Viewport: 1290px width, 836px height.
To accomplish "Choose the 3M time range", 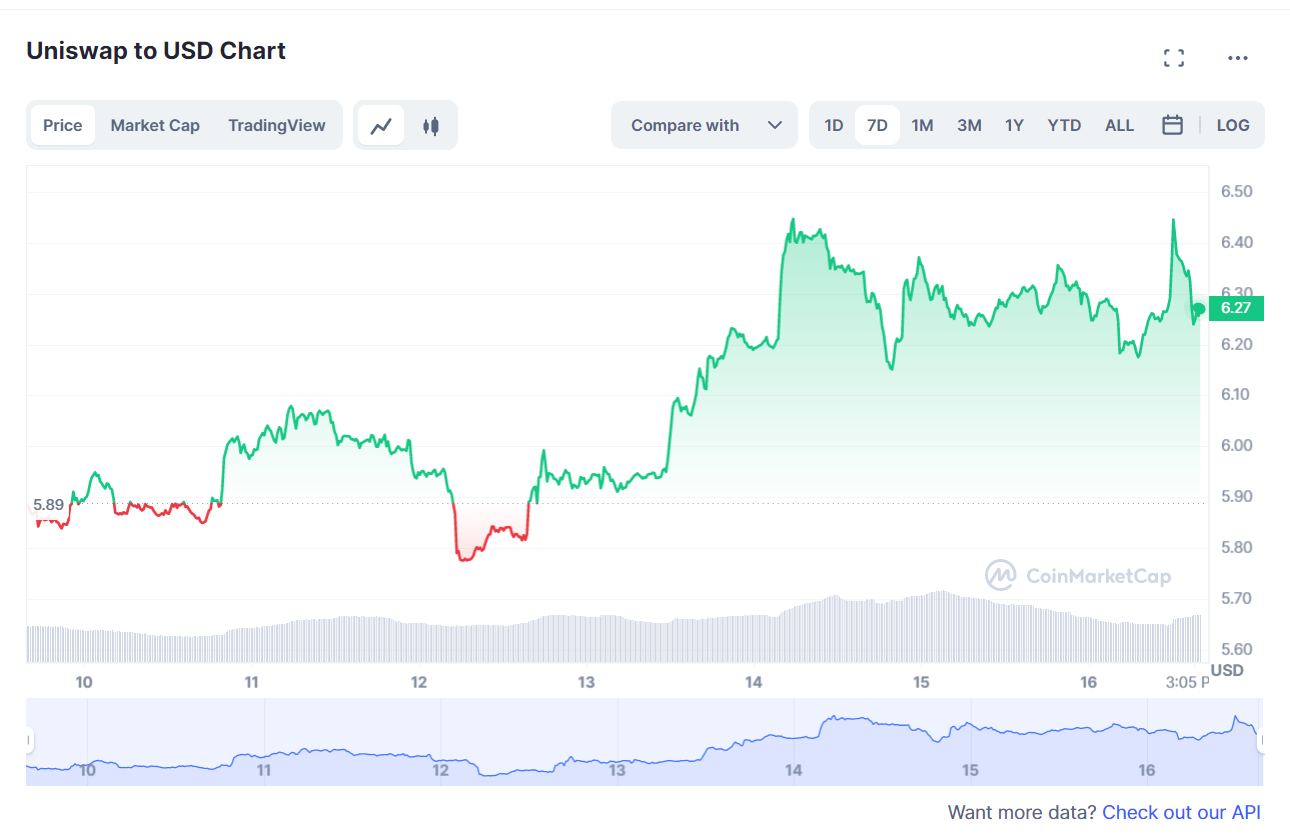I will 969,125.
